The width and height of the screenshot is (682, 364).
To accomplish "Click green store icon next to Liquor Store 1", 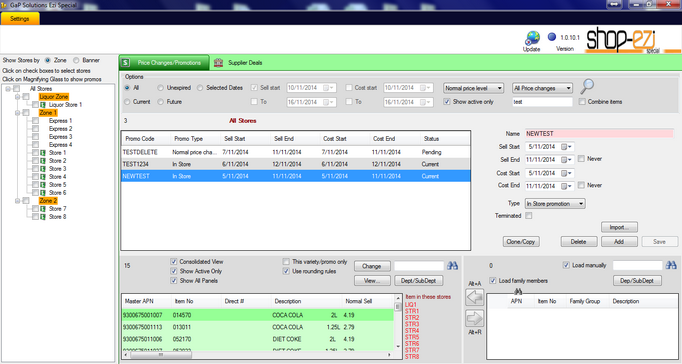I will (x=43, y=105).
